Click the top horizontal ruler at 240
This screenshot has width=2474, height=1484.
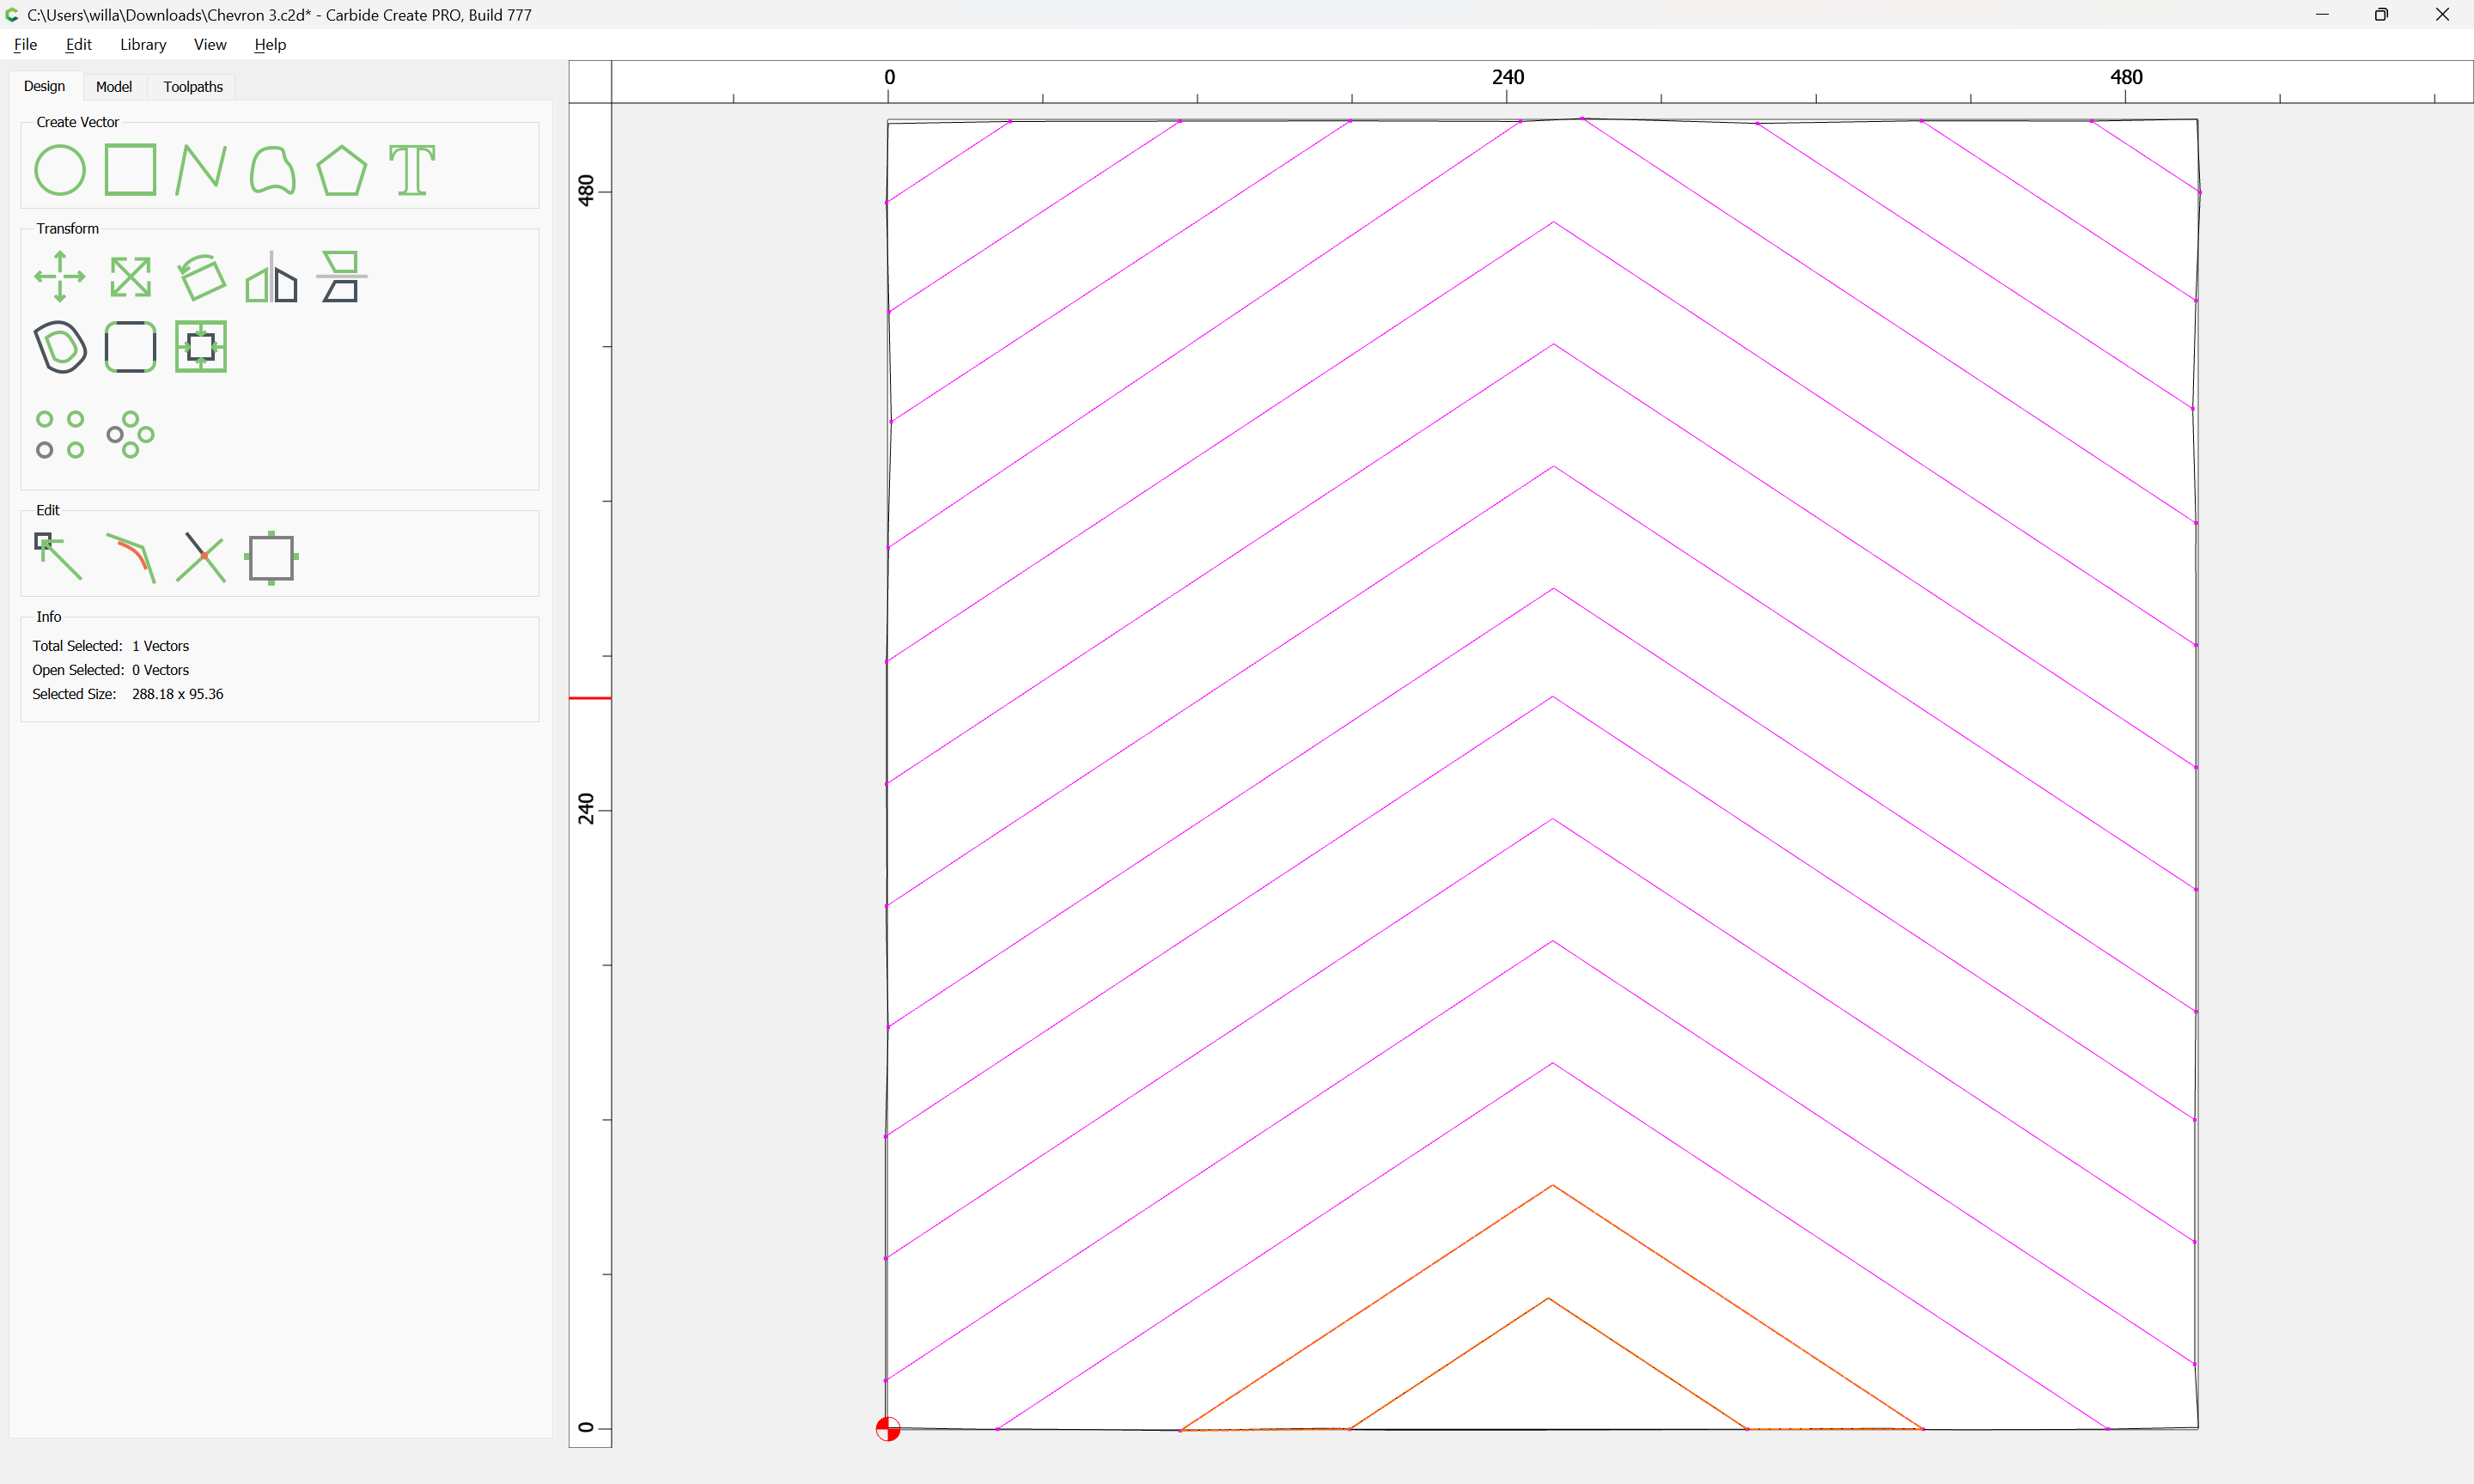click(x=1507, y=77)
